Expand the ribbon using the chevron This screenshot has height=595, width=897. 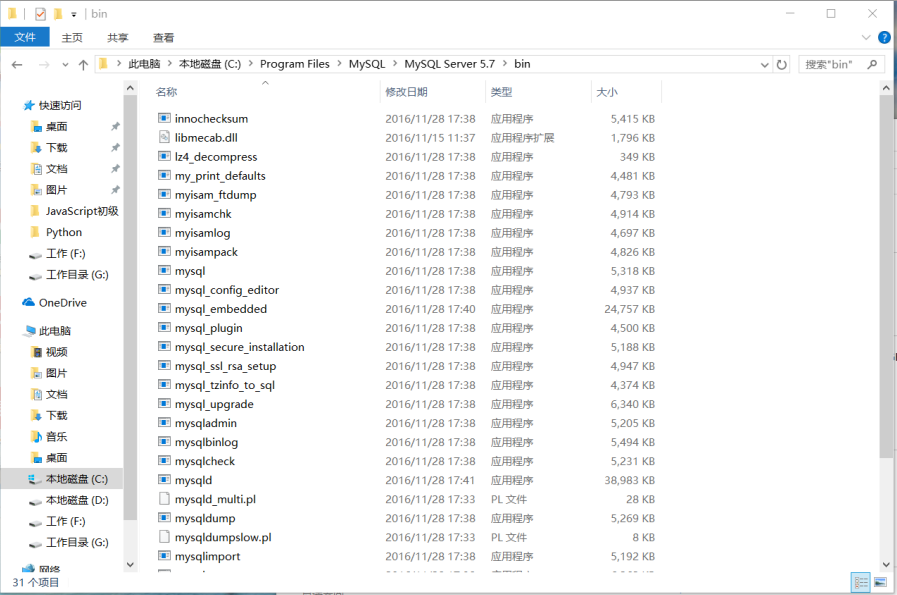(868, 38)
